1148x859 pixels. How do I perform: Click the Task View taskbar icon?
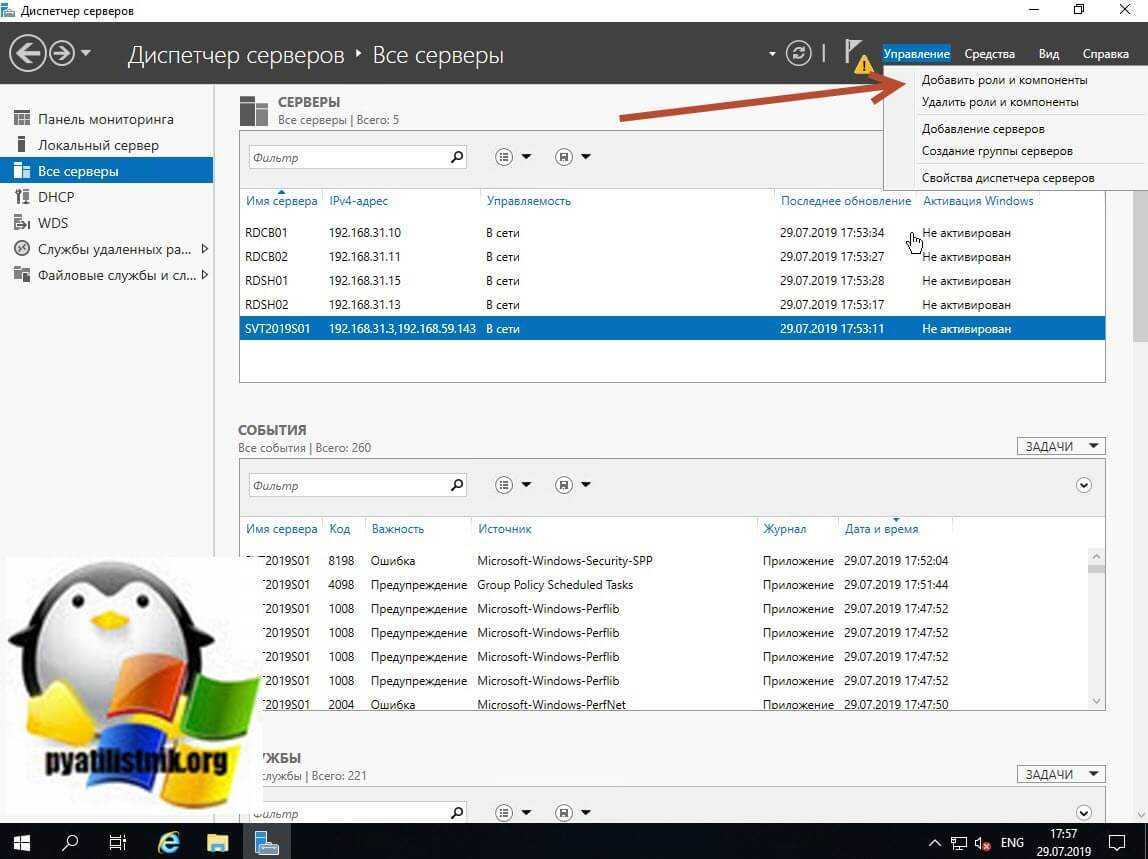(x=118, y=841)
